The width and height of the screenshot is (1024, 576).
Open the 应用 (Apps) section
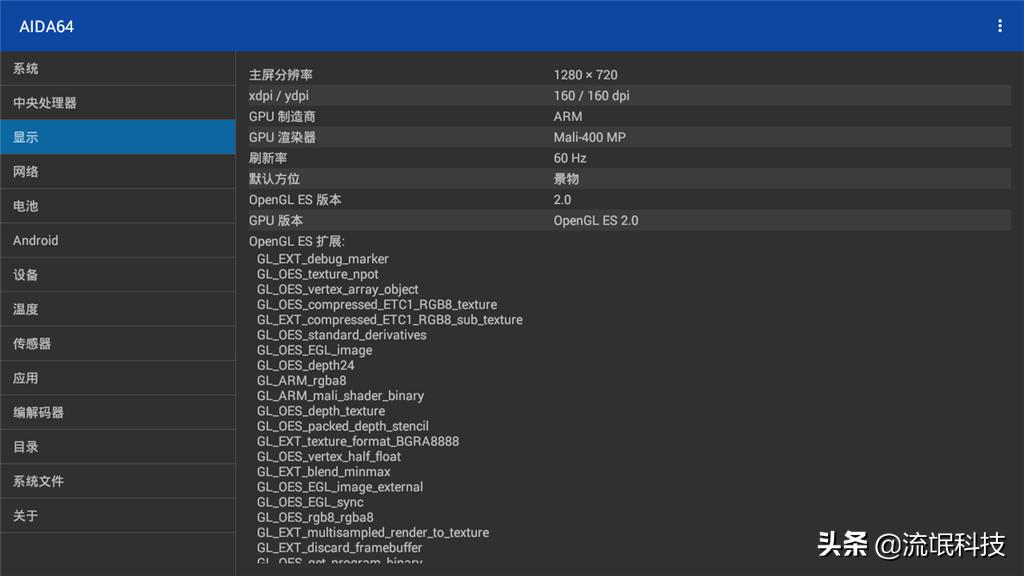[x=118, y=378]
